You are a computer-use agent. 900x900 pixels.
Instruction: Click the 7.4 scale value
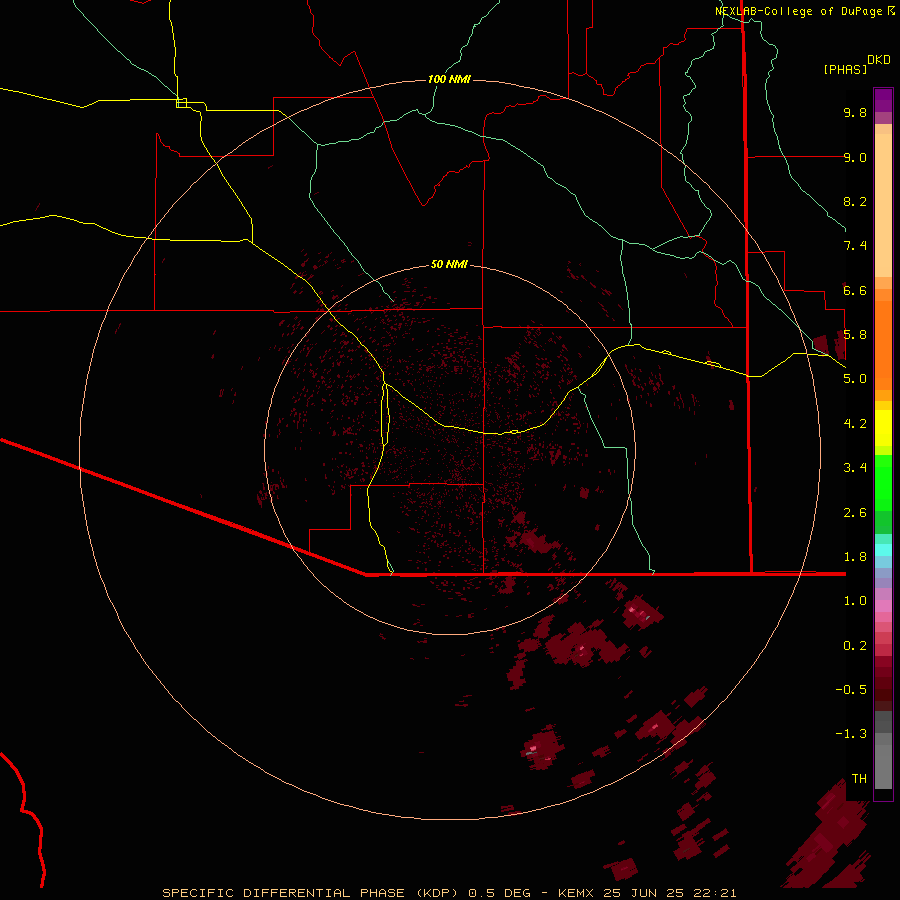coord(855,246)
